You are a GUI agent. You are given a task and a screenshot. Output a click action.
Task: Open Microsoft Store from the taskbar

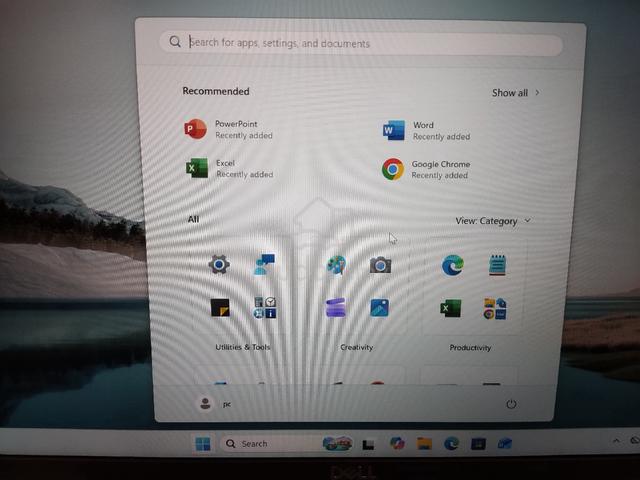click(x=478, y=444)
